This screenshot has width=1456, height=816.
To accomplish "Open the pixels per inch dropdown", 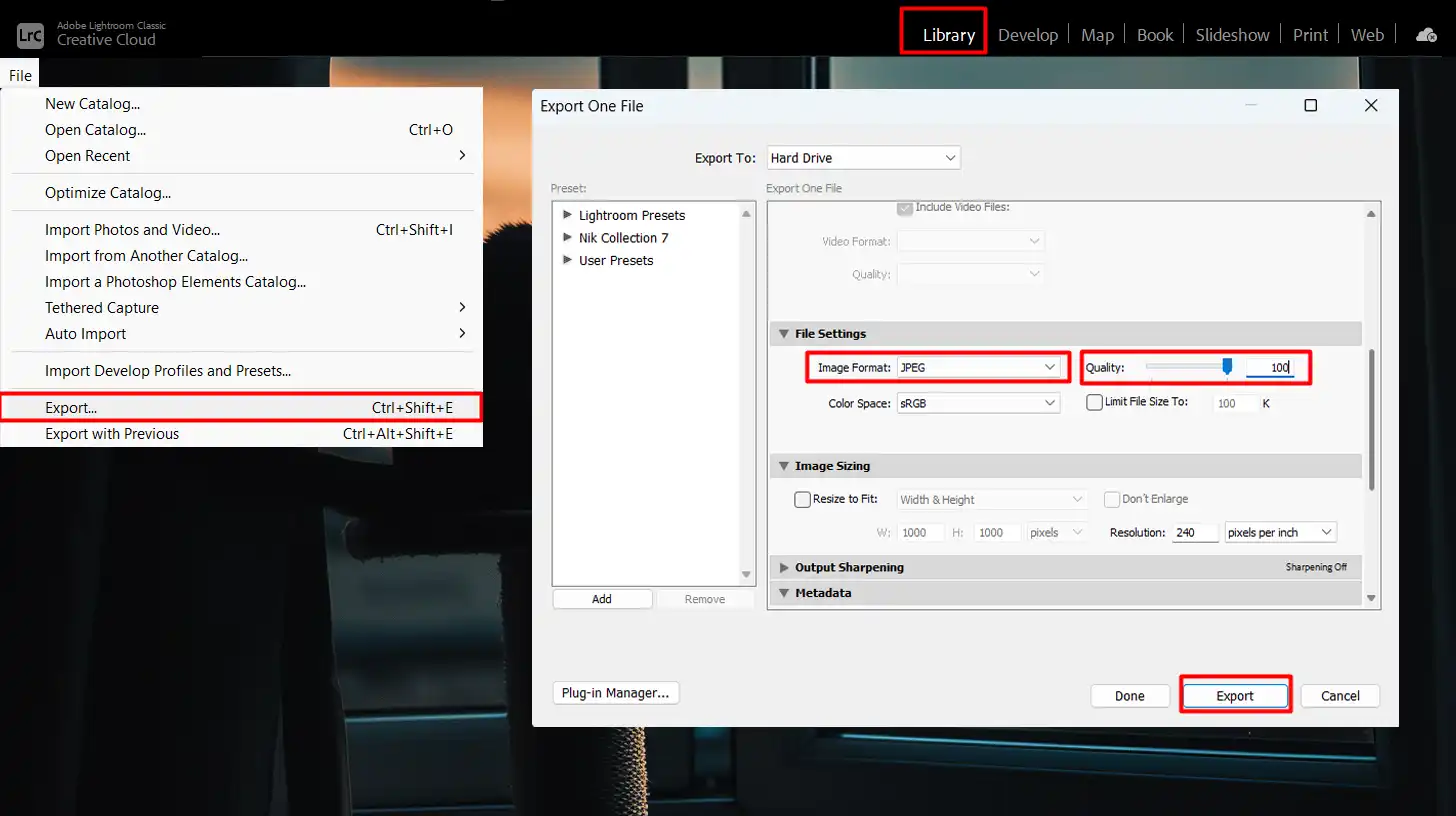I will pyautogui.click(x=1280, y=533).
